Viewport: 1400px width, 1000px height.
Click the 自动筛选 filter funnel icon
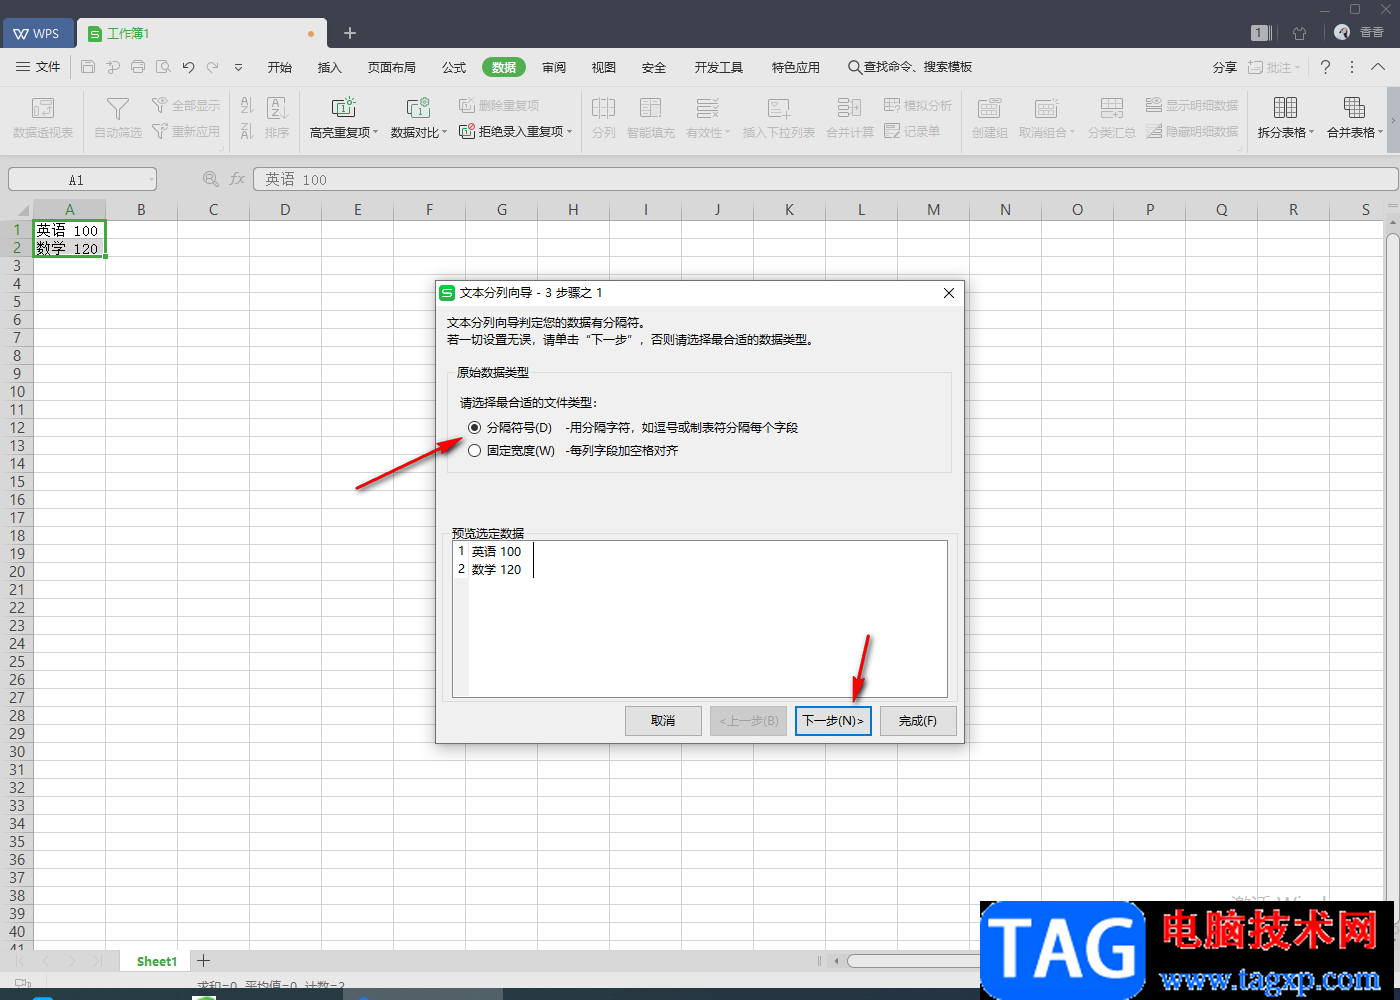(118, 108)
